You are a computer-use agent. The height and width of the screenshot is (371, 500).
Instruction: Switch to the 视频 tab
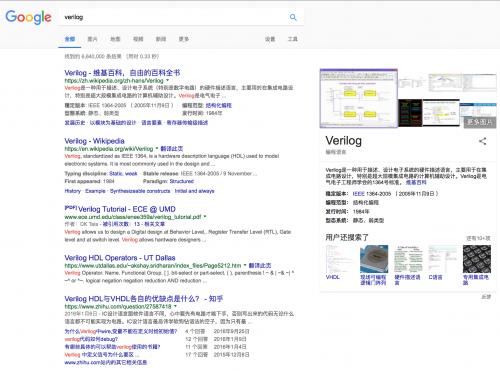click(x=138, y=39)
